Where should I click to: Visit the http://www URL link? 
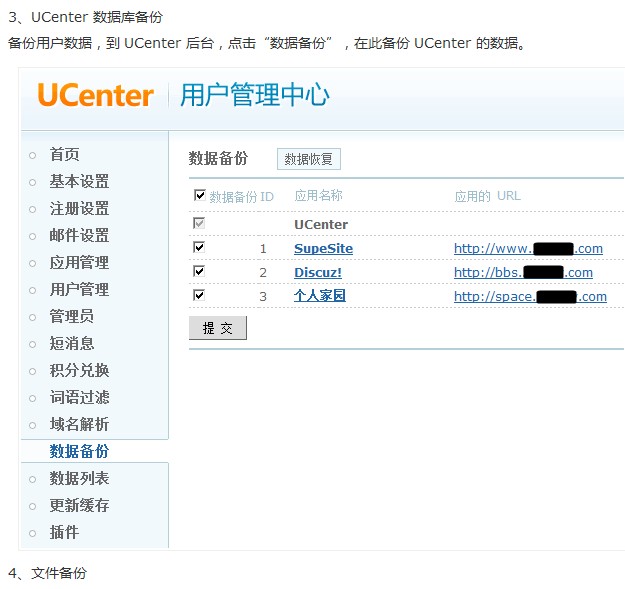click(x=528, y=249)
